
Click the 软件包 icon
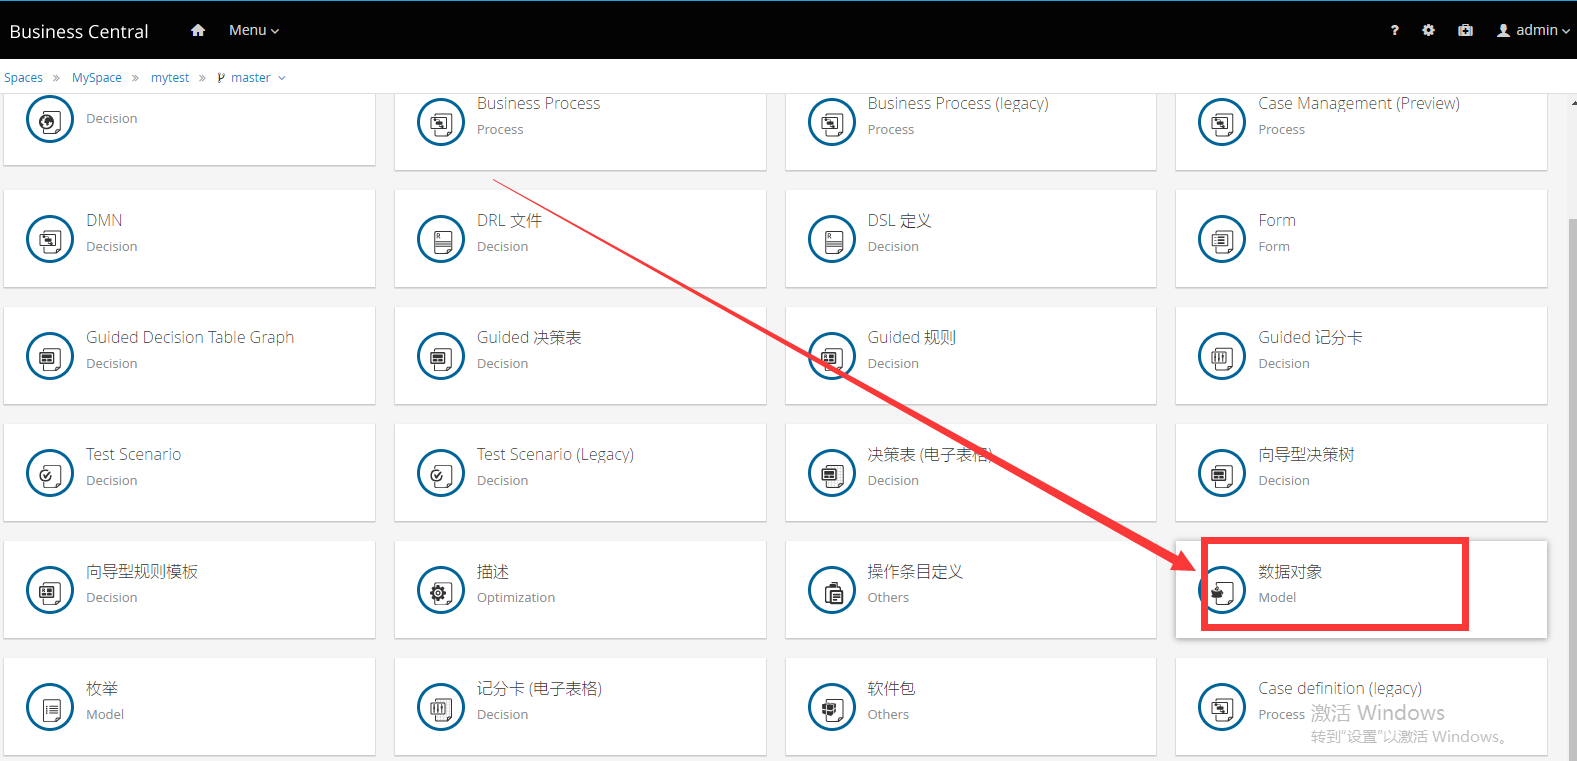coord(832,707)
